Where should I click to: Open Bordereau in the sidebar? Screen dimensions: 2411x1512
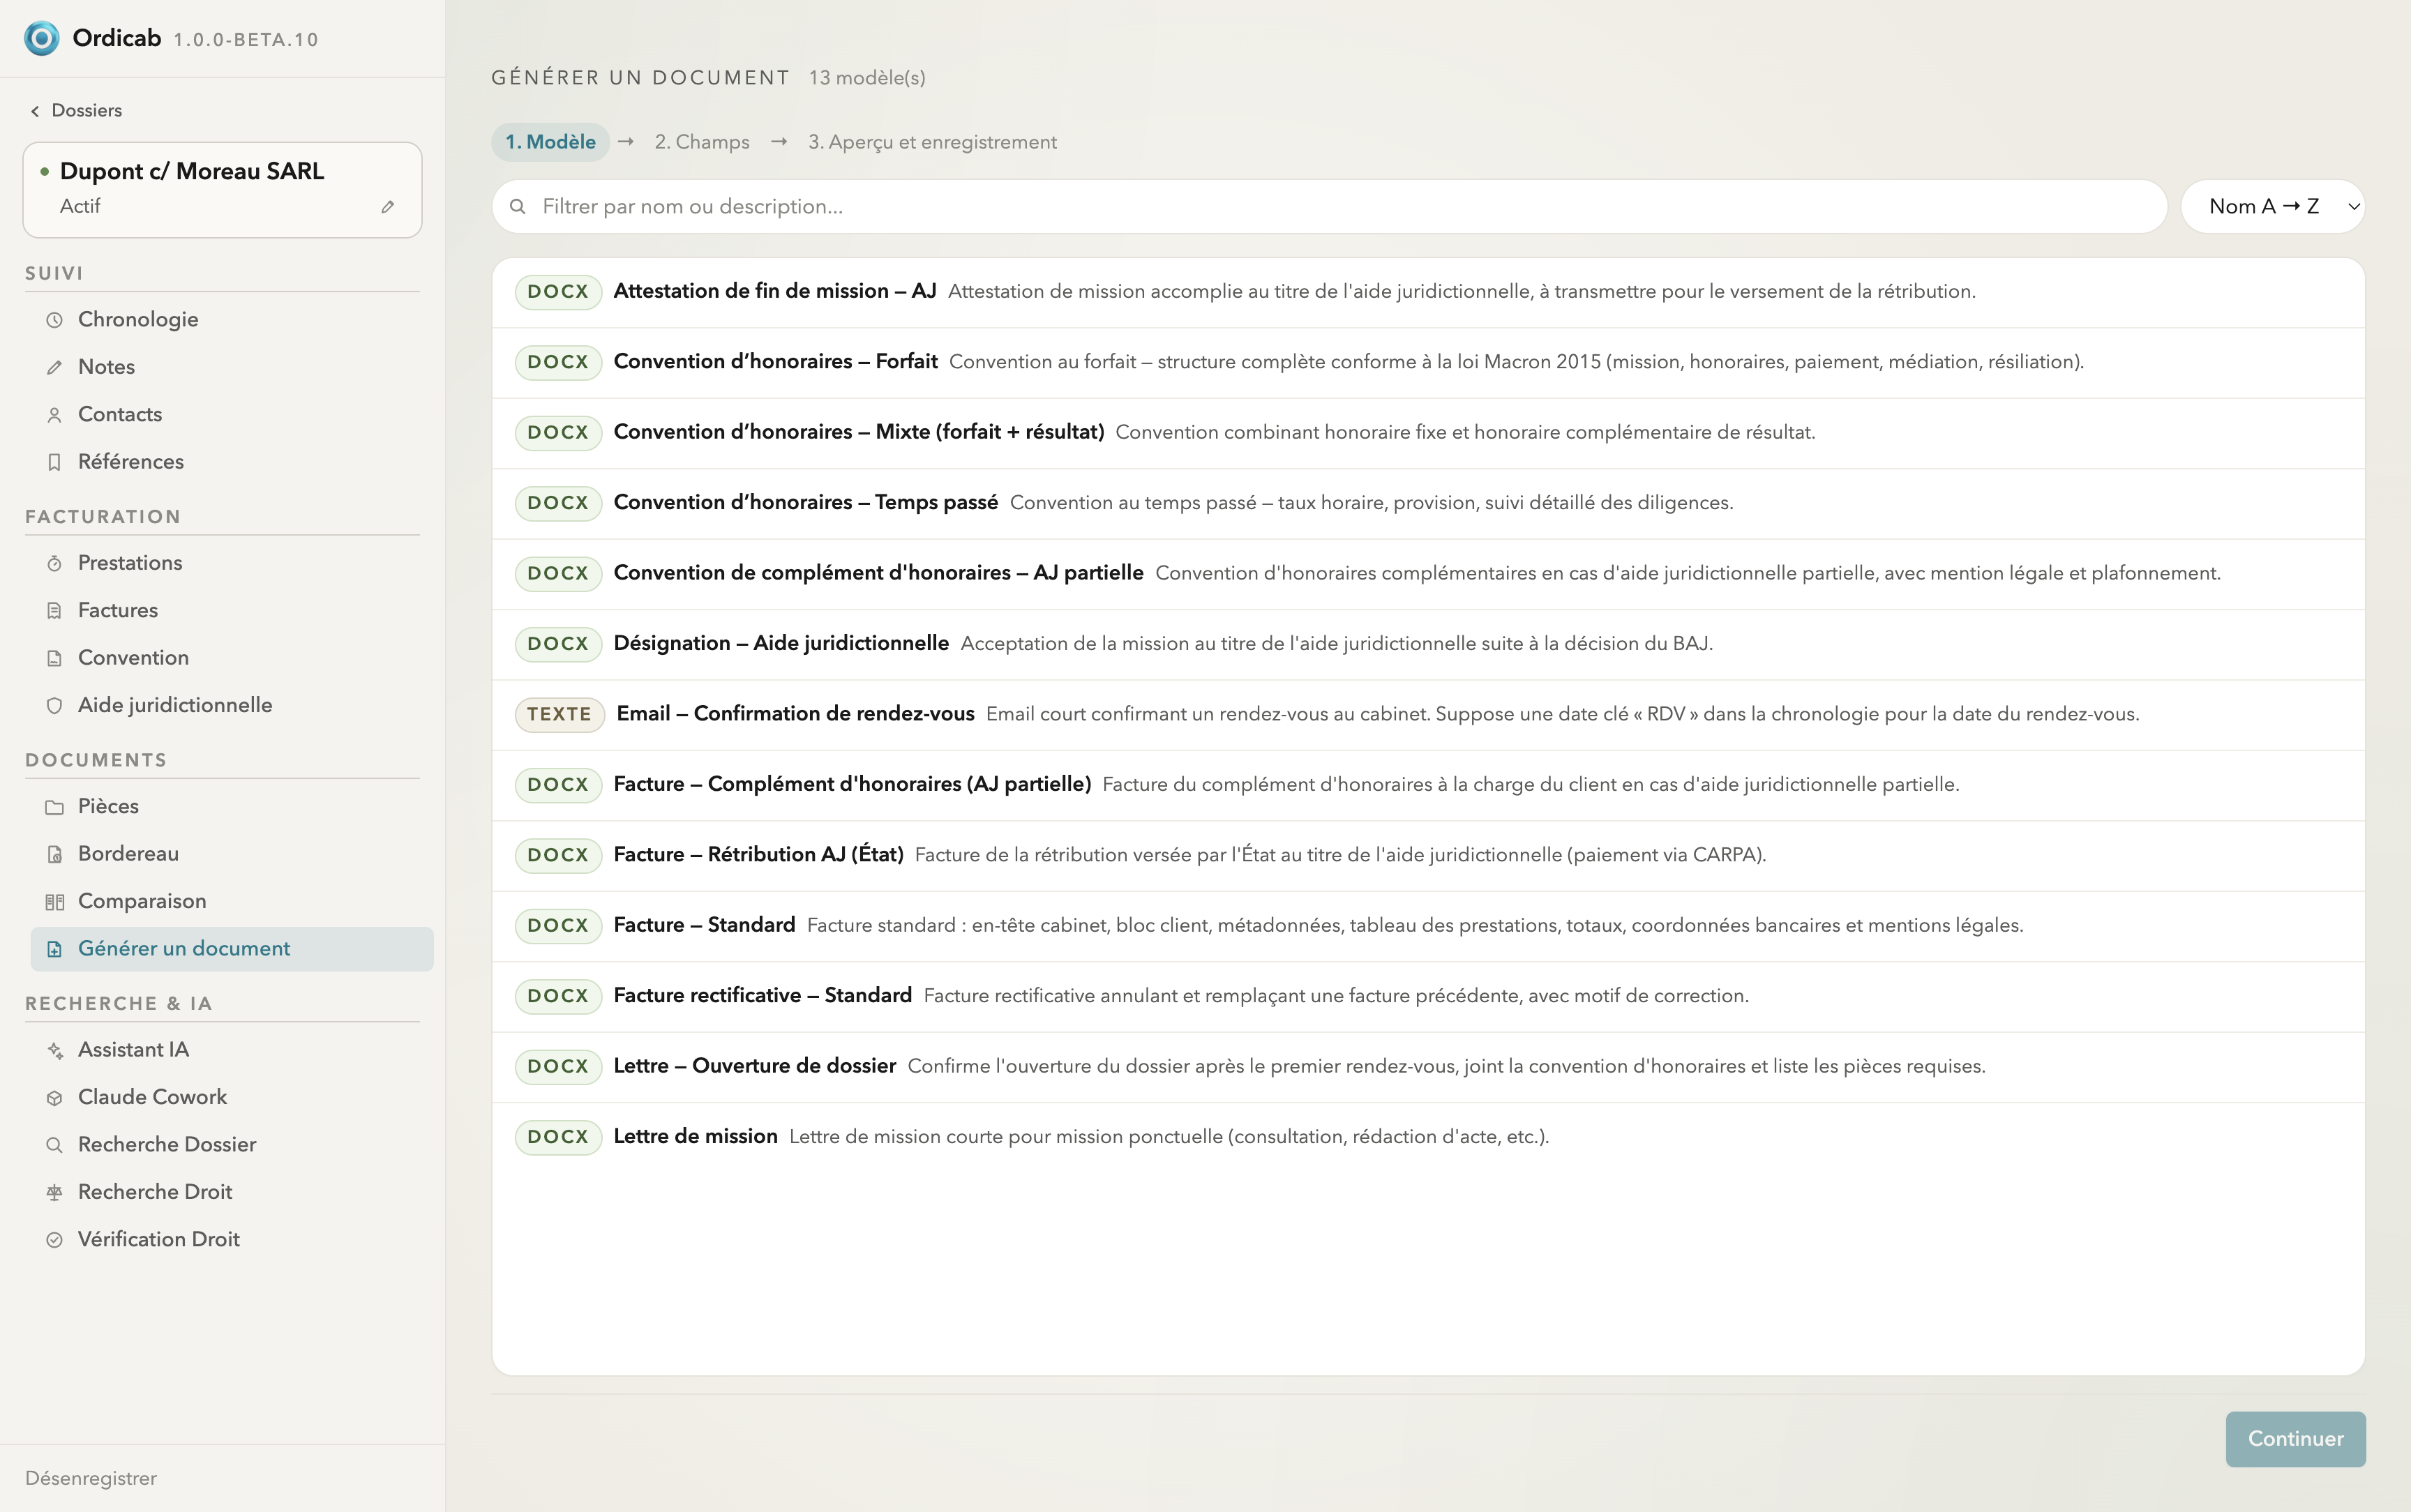pyautogui.click(x=232, y=854)
